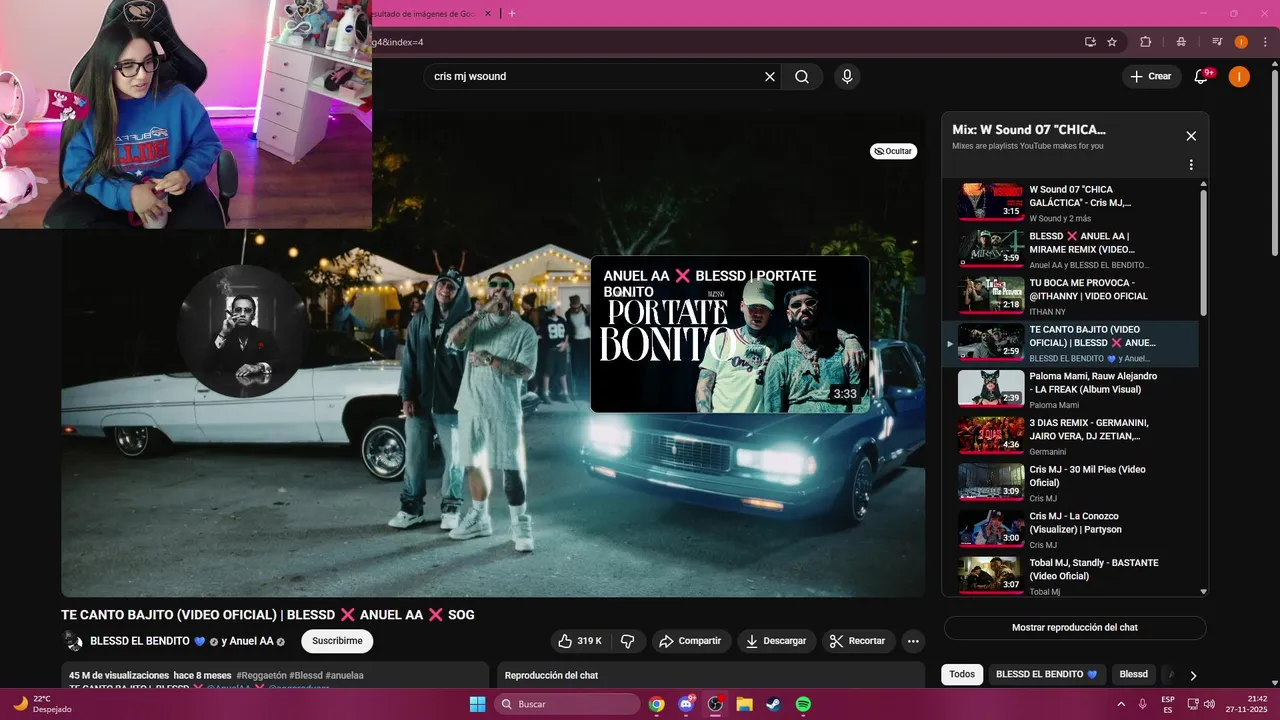Click circular channel avatar on end screen
The height and width of the screenshot is (720, 1280).
(242, 332)
